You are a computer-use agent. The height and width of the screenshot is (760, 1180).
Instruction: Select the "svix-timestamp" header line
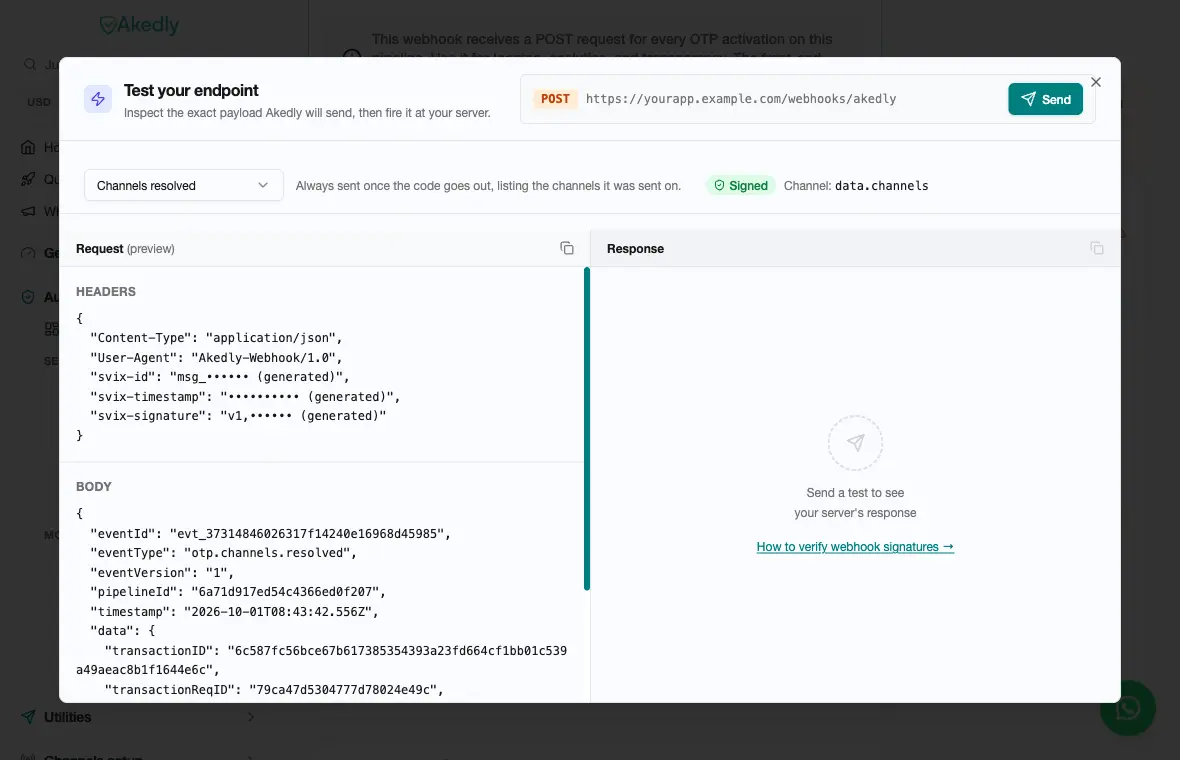point(245,397)
